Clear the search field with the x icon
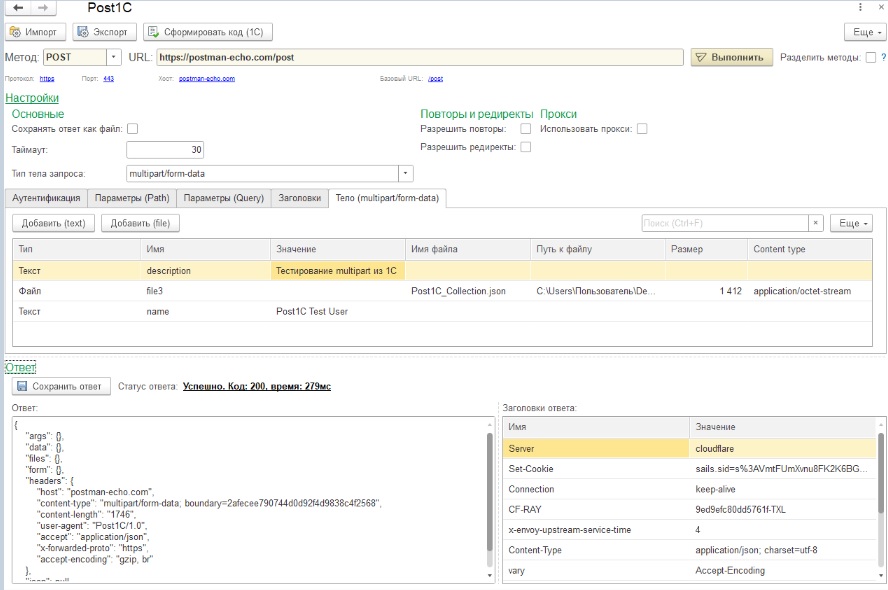The width and height of the screenshot is (888, 590). [816, 223]
